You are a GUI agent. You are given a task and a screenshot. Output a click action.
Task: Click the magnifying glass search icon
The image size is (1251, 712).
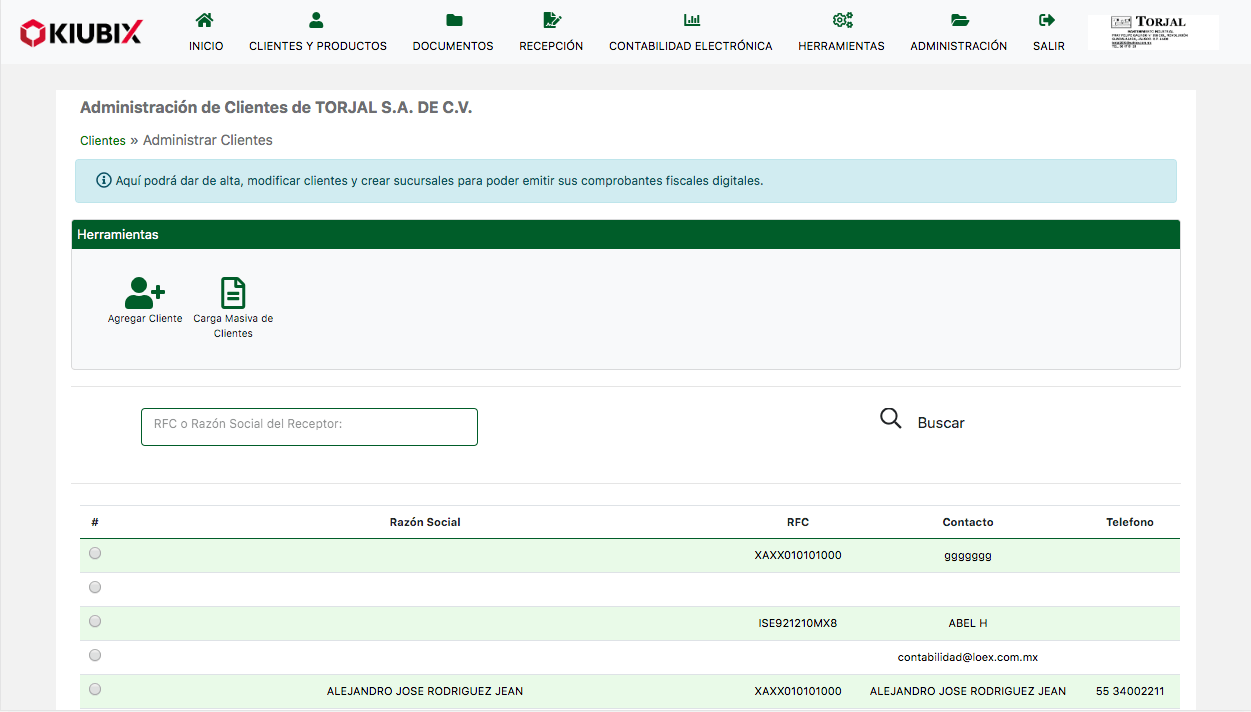coord(890,419)
